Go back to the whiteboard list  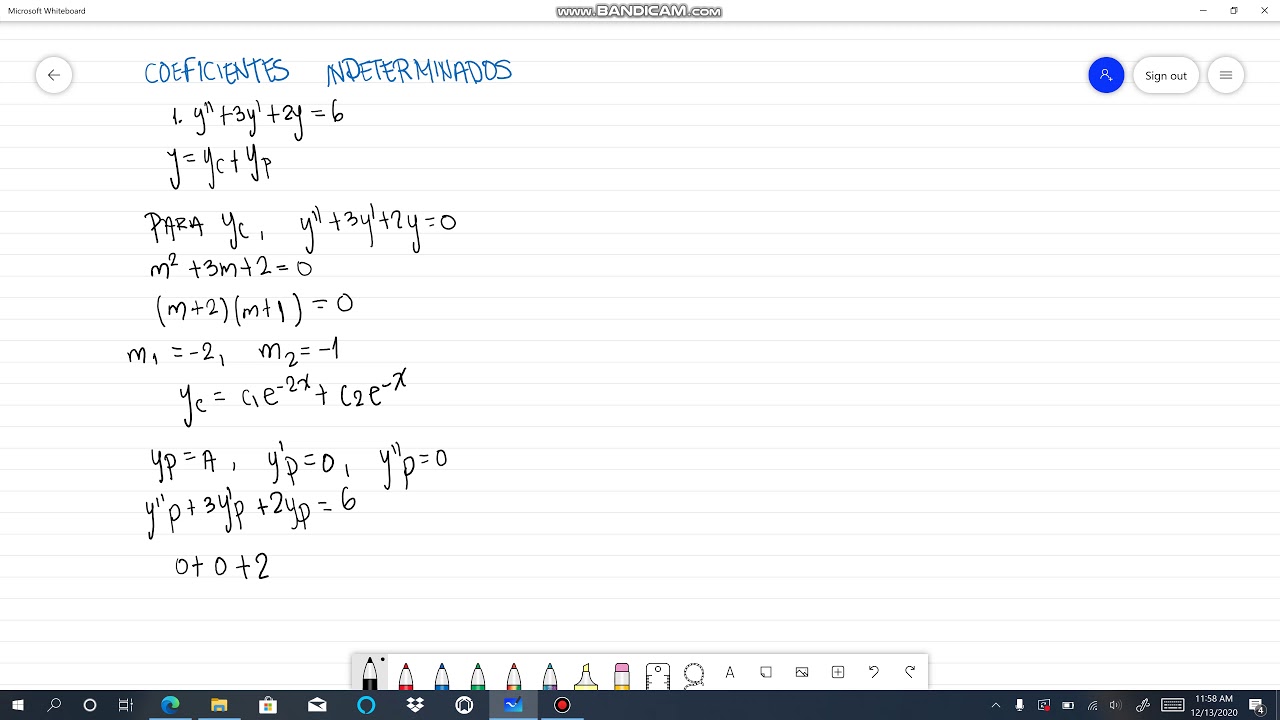54,75
